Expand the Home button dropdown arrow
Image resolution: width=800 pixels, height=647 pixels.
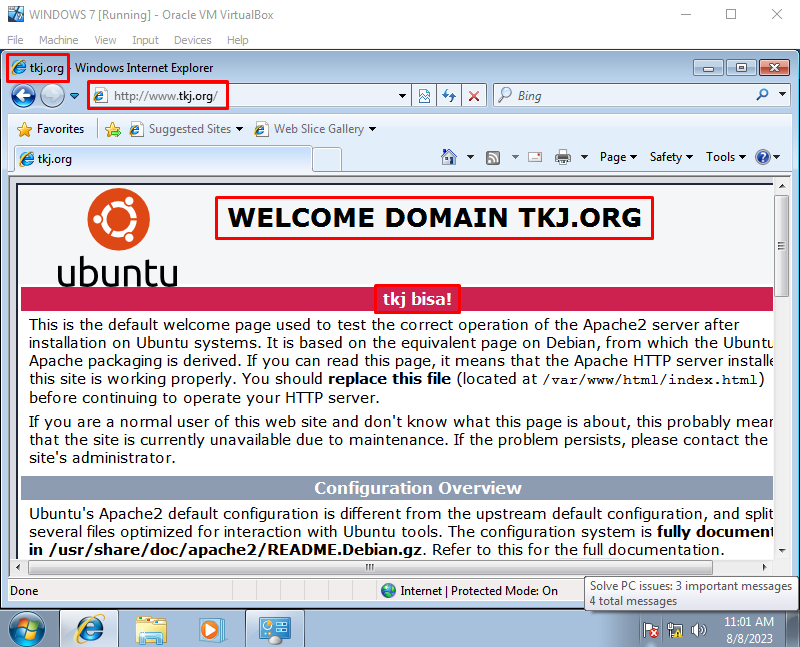(x=470, y=157)
